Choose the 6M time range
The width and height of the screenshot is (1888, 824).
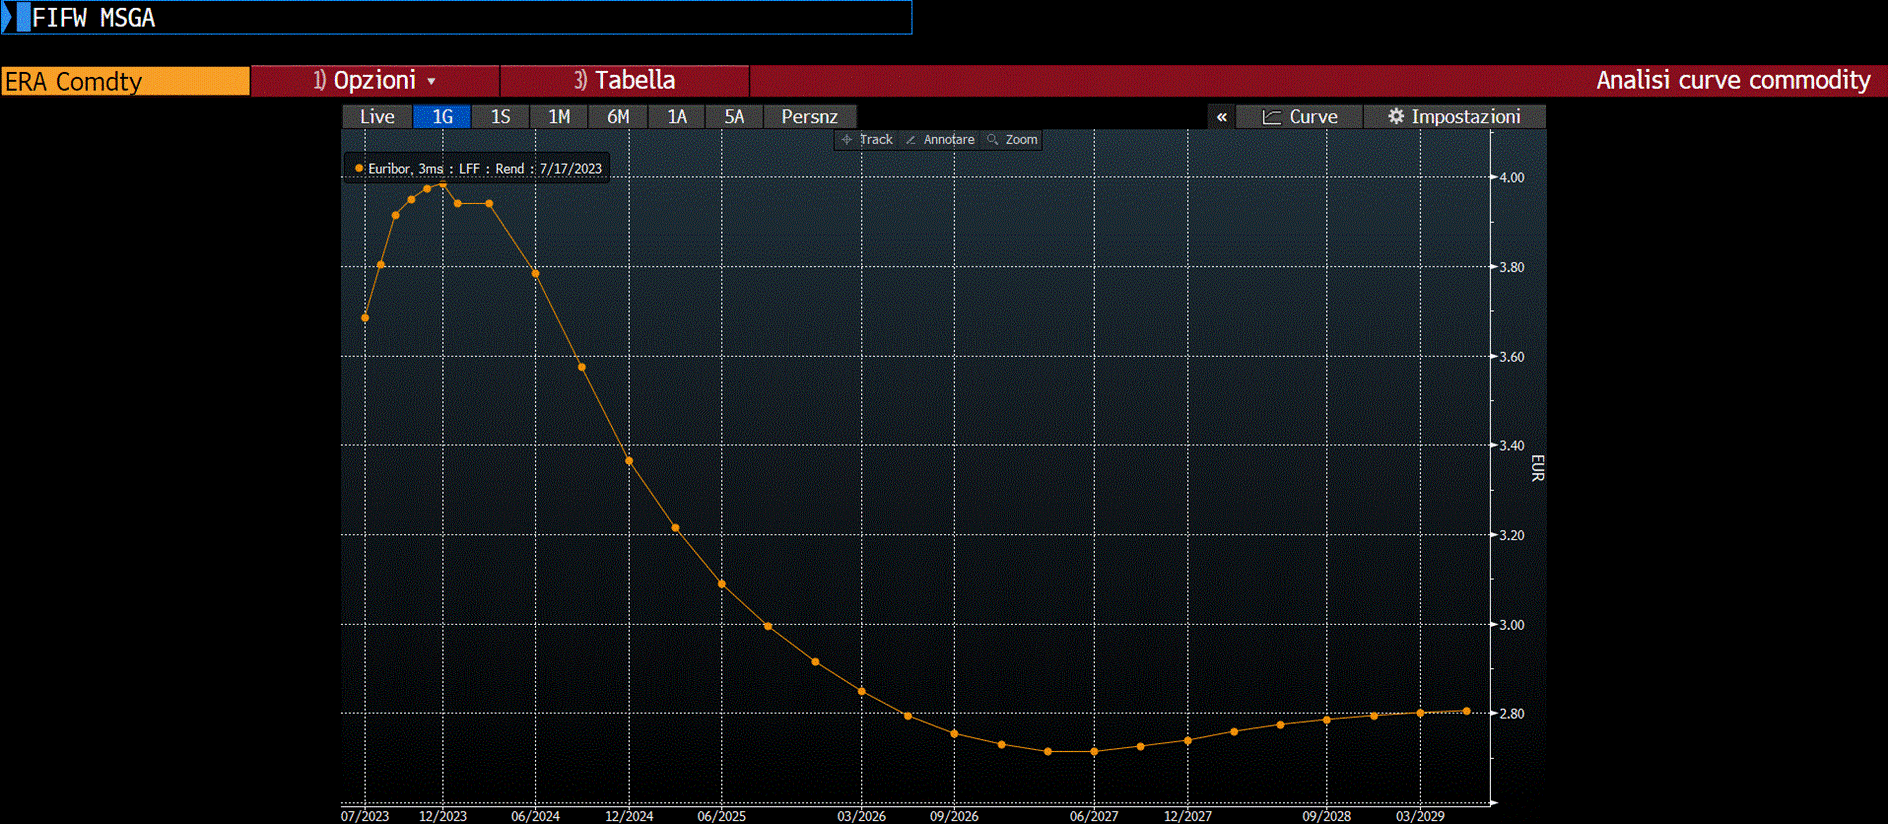pos(618,117)
